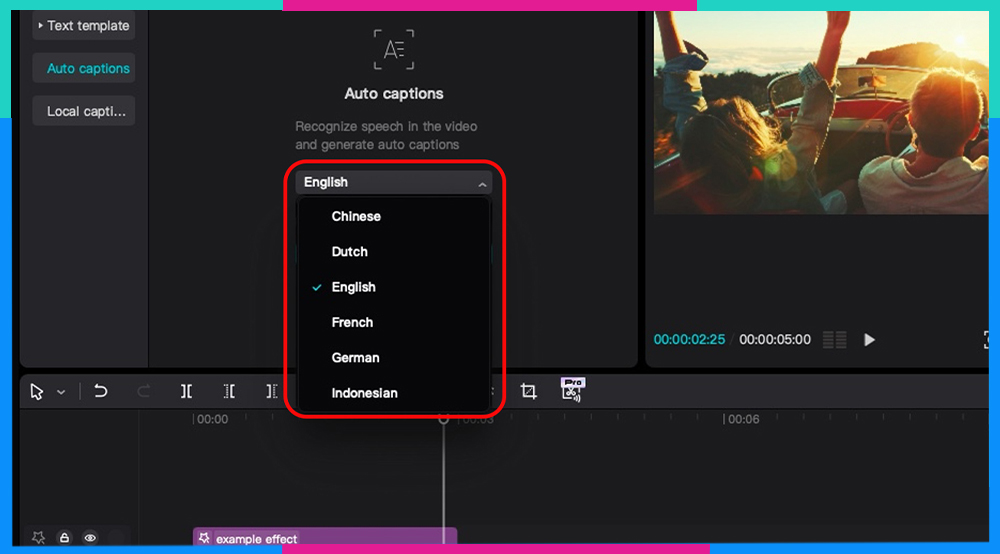The height and width of the screenshot is (554, 1000).
Task: Play the video preview
Action: (869, 340)
